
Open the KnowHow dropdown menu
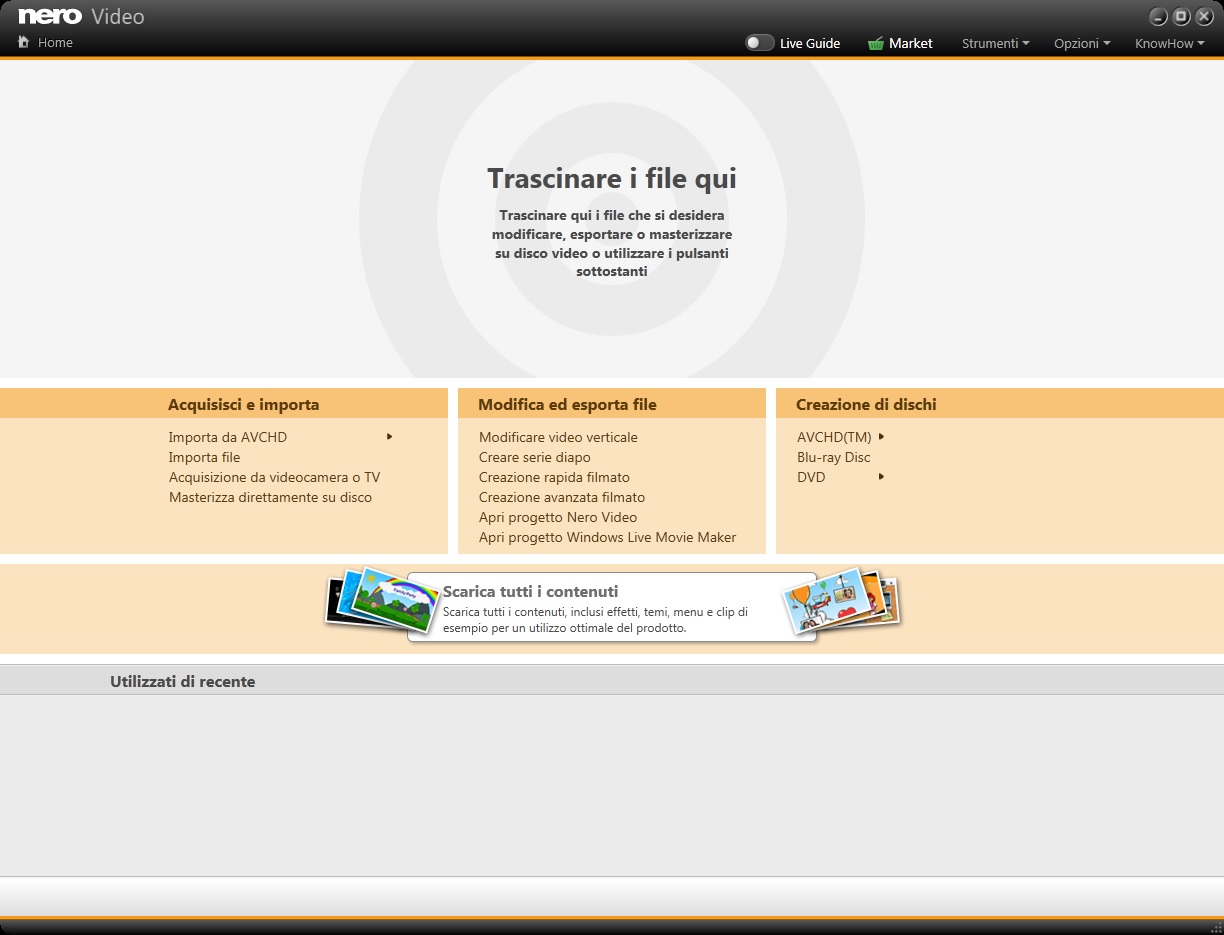pyautogui.click(x=1170, y=43)
